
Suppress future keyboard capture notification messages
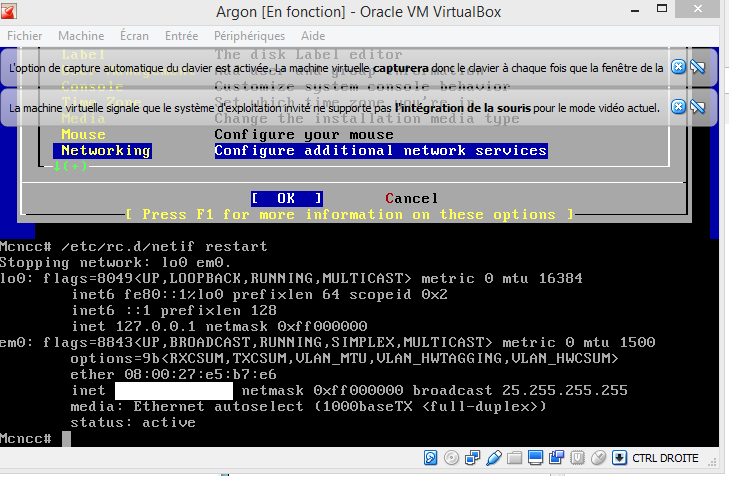pos(698,67)
